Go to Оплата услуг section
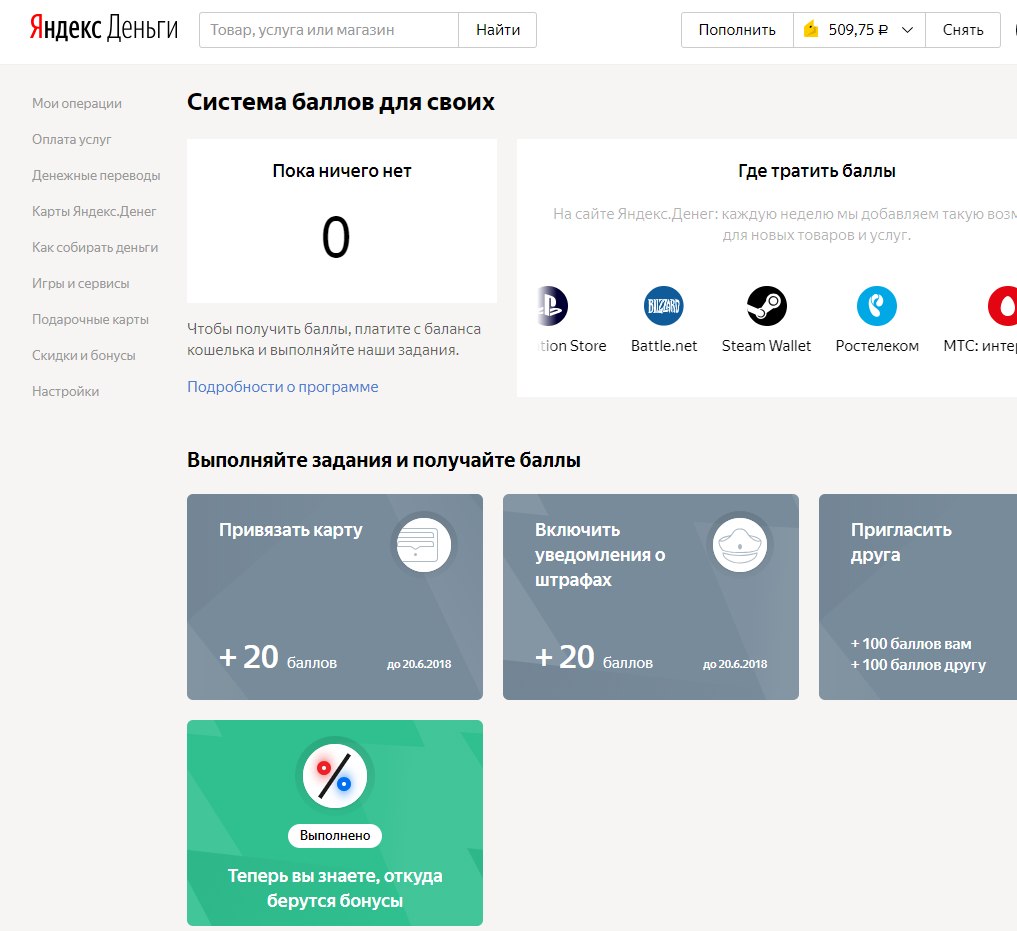The width and height of the screenshot is (1017, 931). tap(71, 139)
